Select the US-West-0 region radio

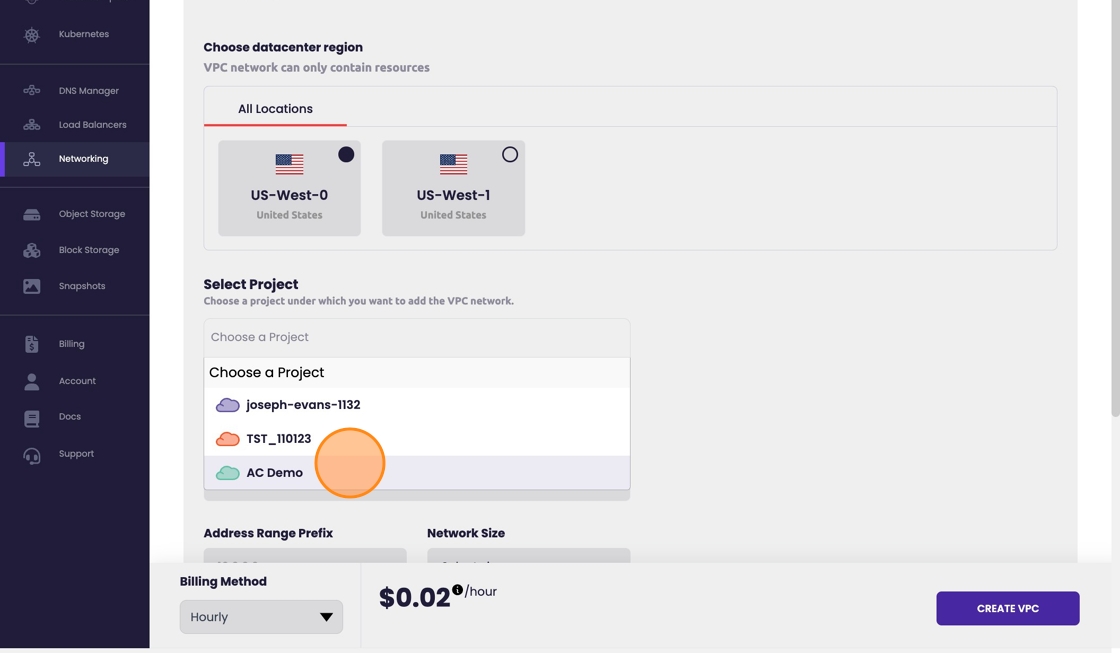click(x=346, y=154)
